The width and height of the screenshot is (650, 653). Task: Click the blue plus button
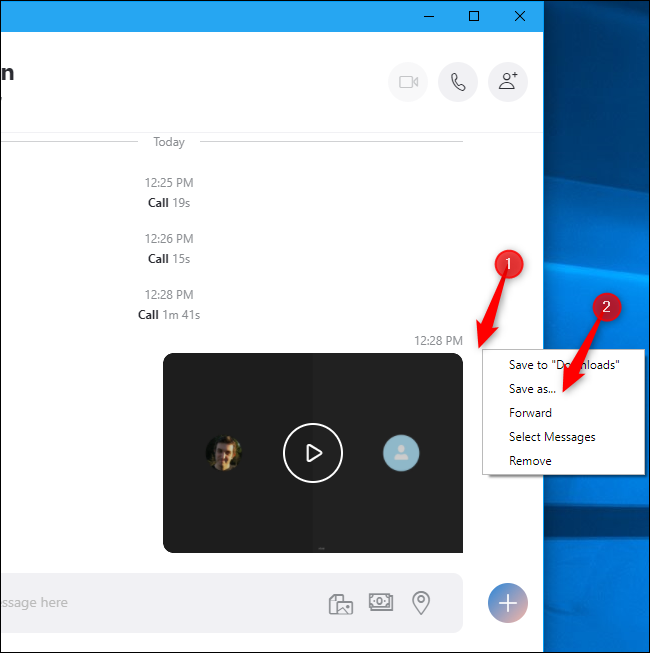tap(508, 602)
